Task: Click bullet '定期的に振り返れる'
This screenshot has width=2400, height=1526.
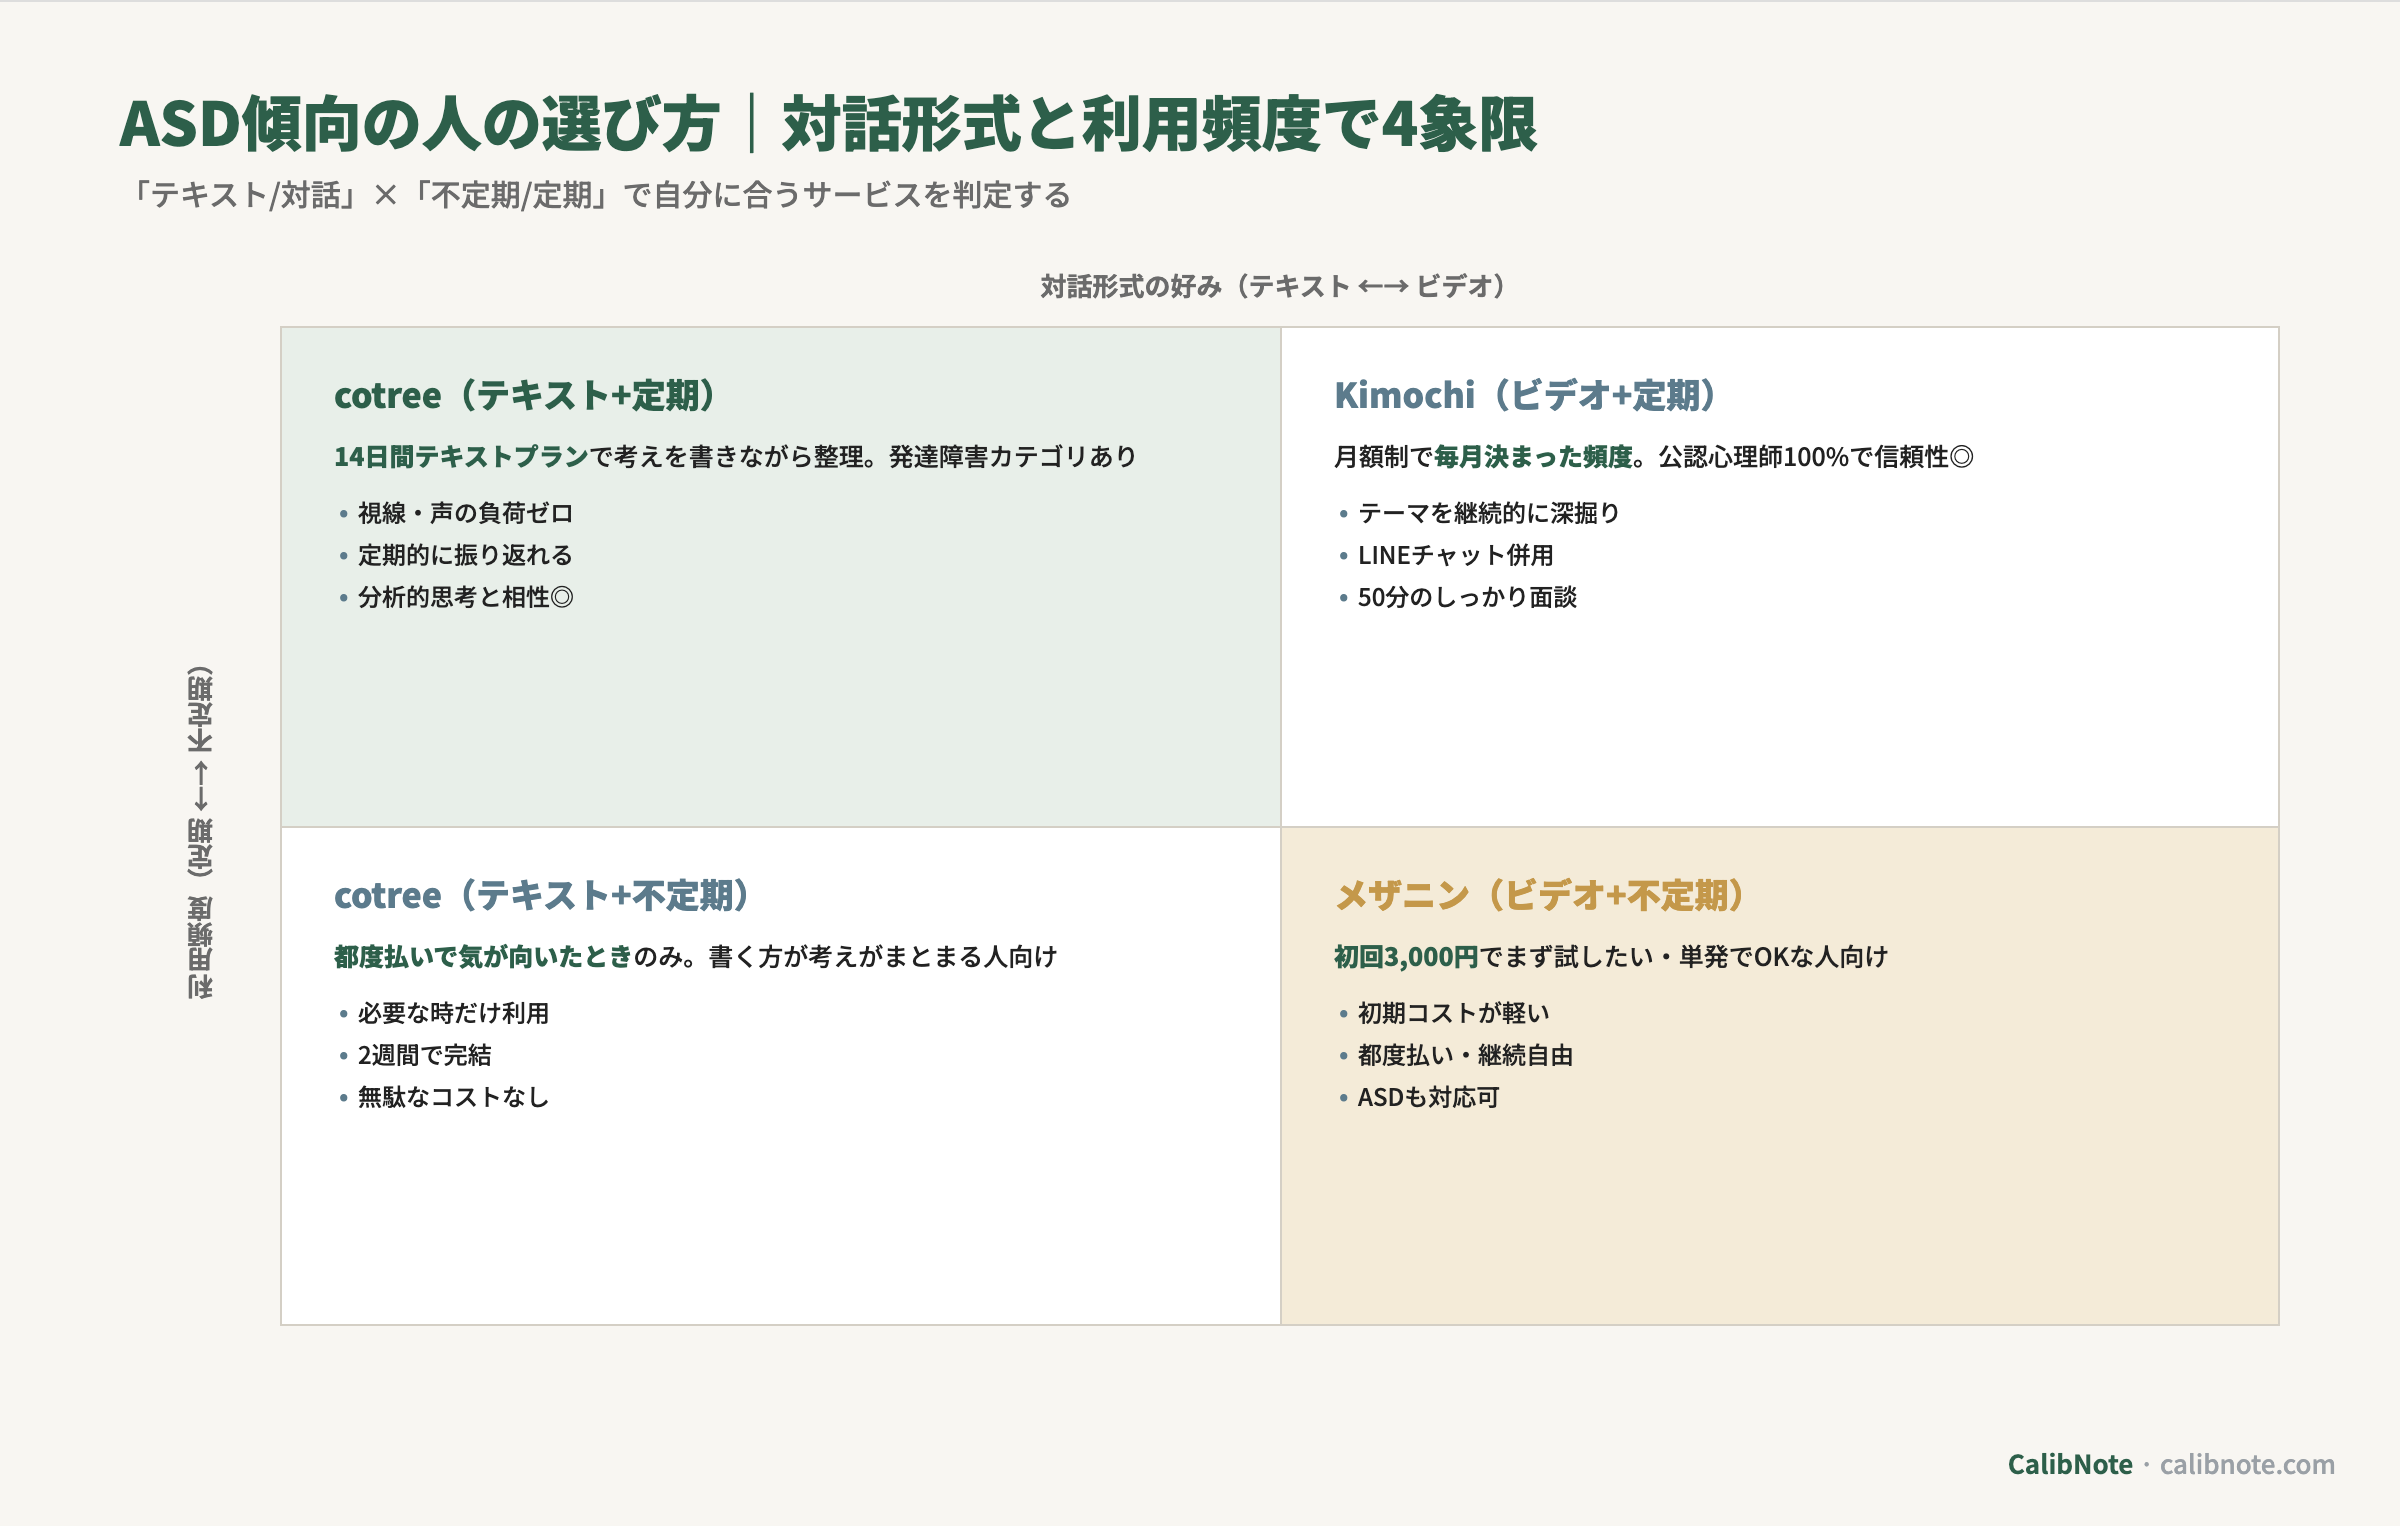Action: pos(465,555)
